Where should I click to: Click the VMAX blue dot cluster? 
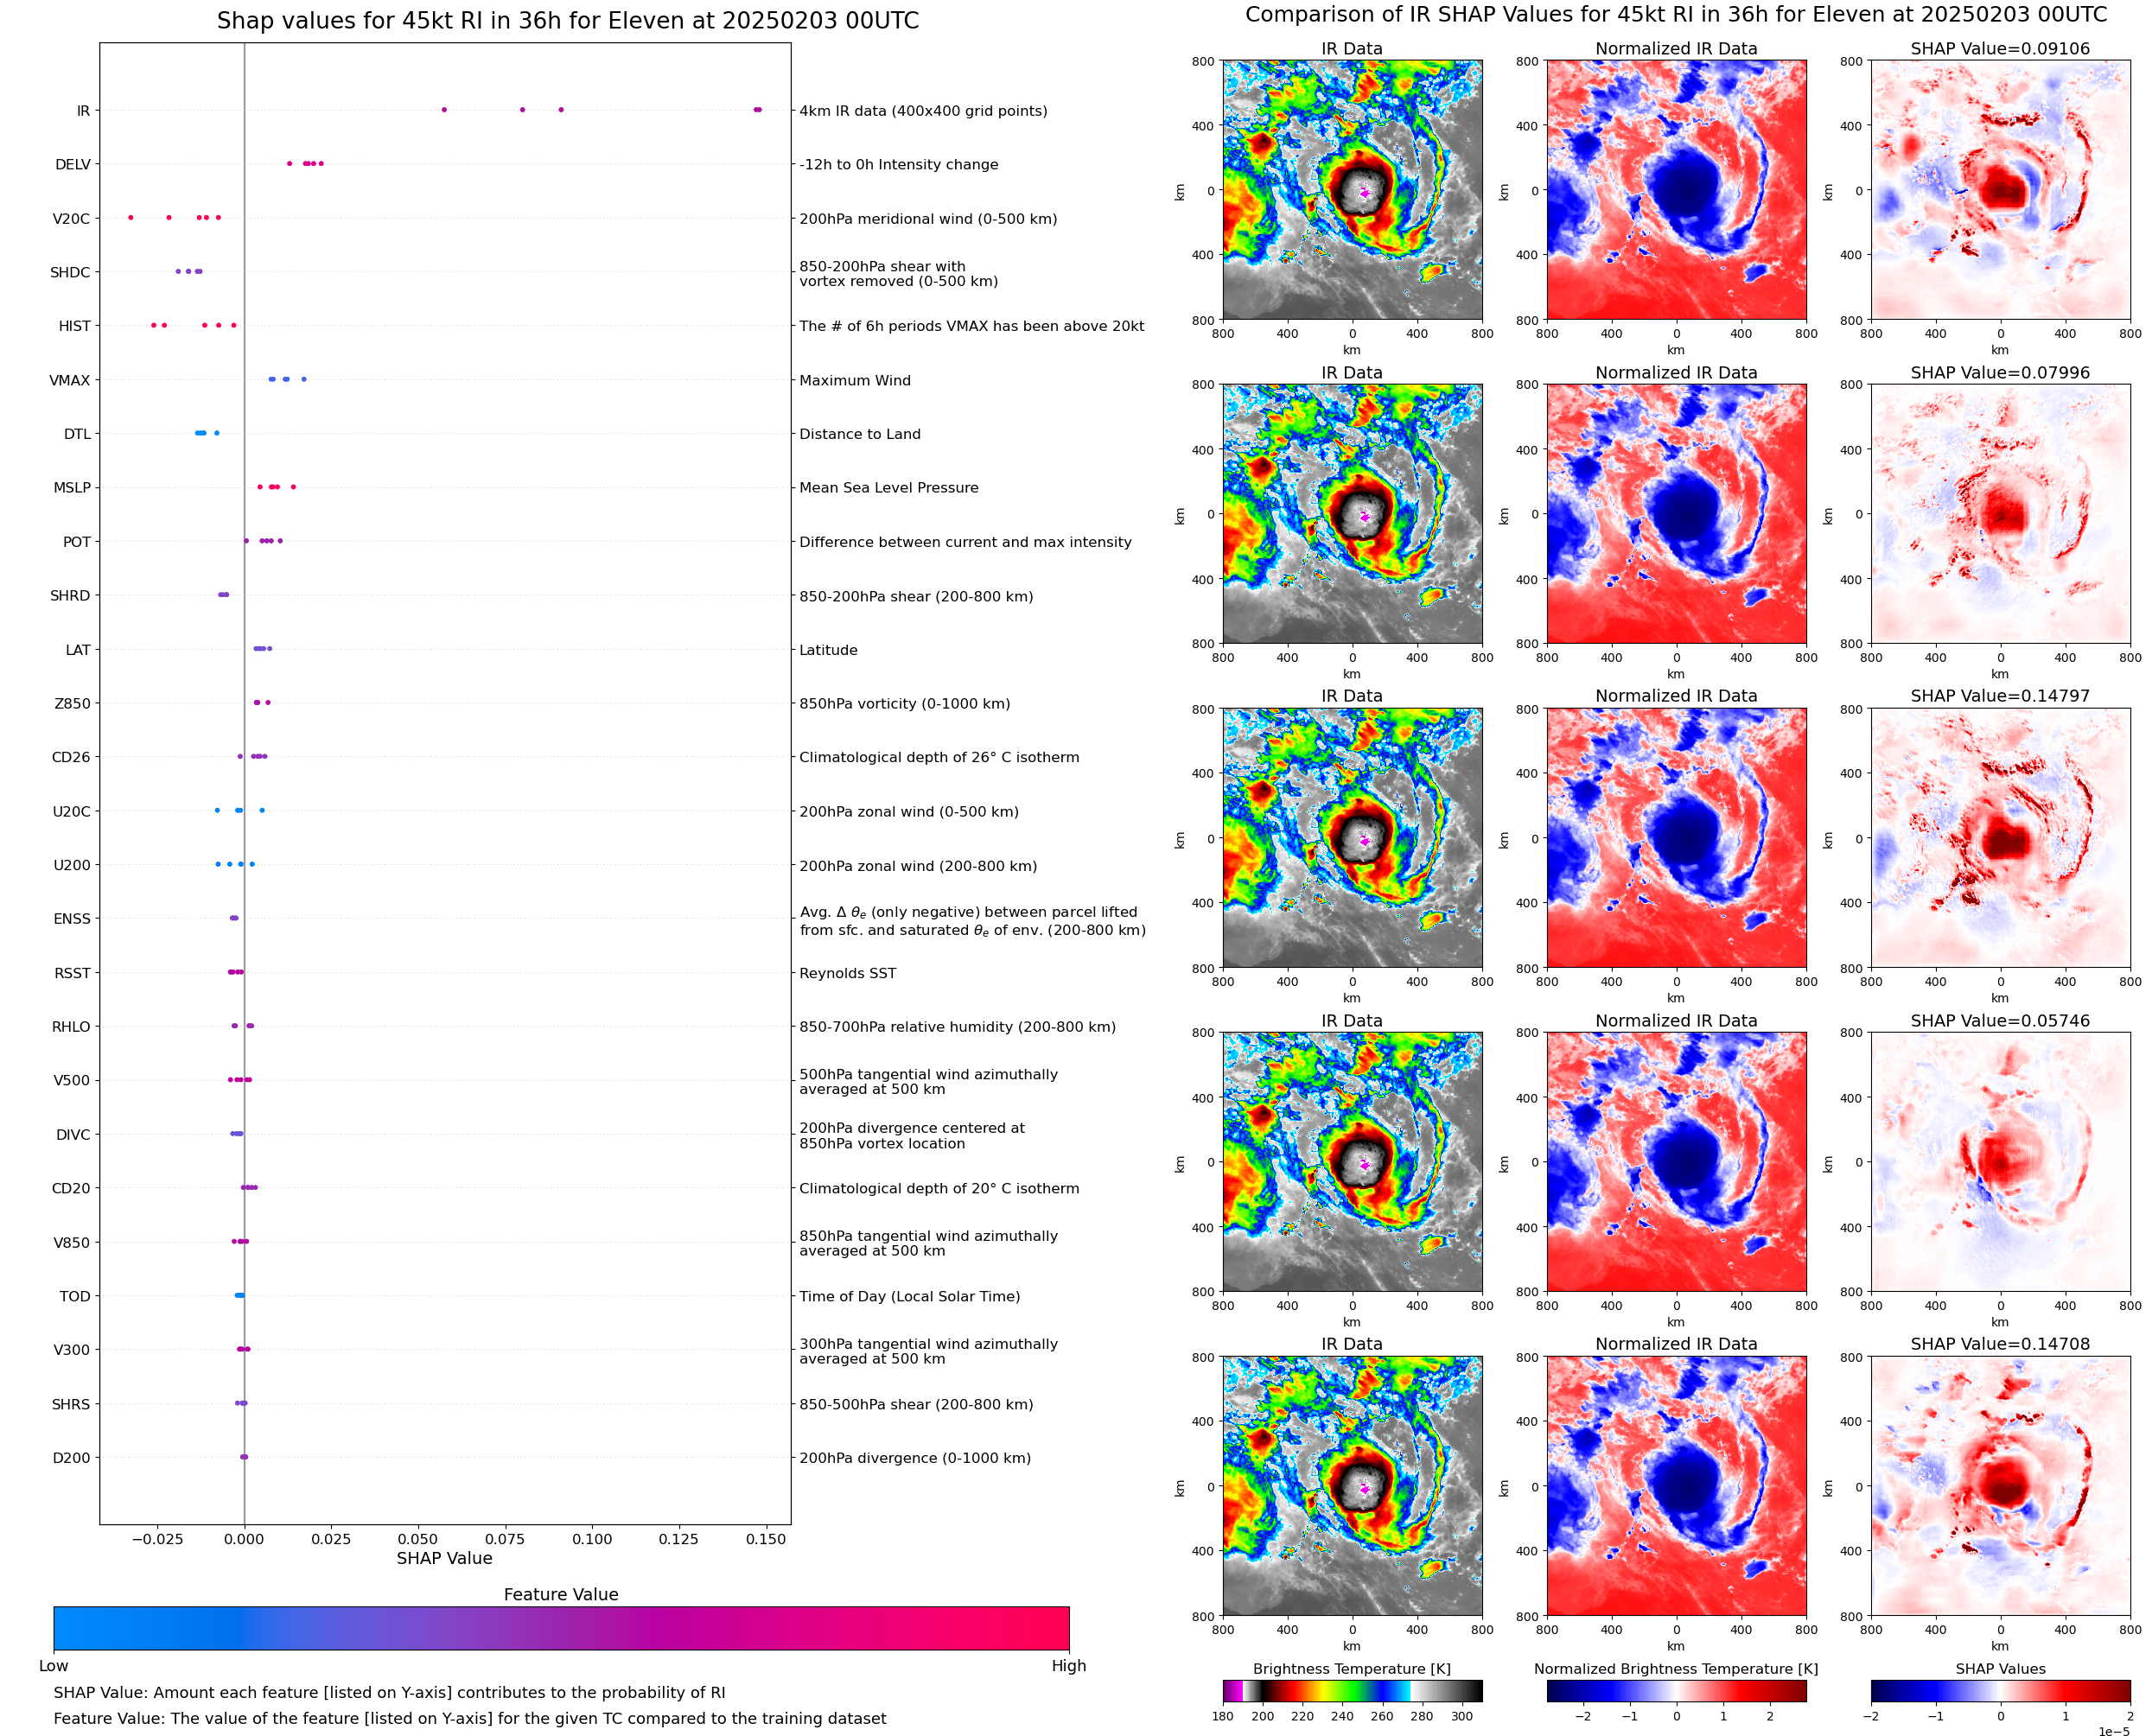285,379
